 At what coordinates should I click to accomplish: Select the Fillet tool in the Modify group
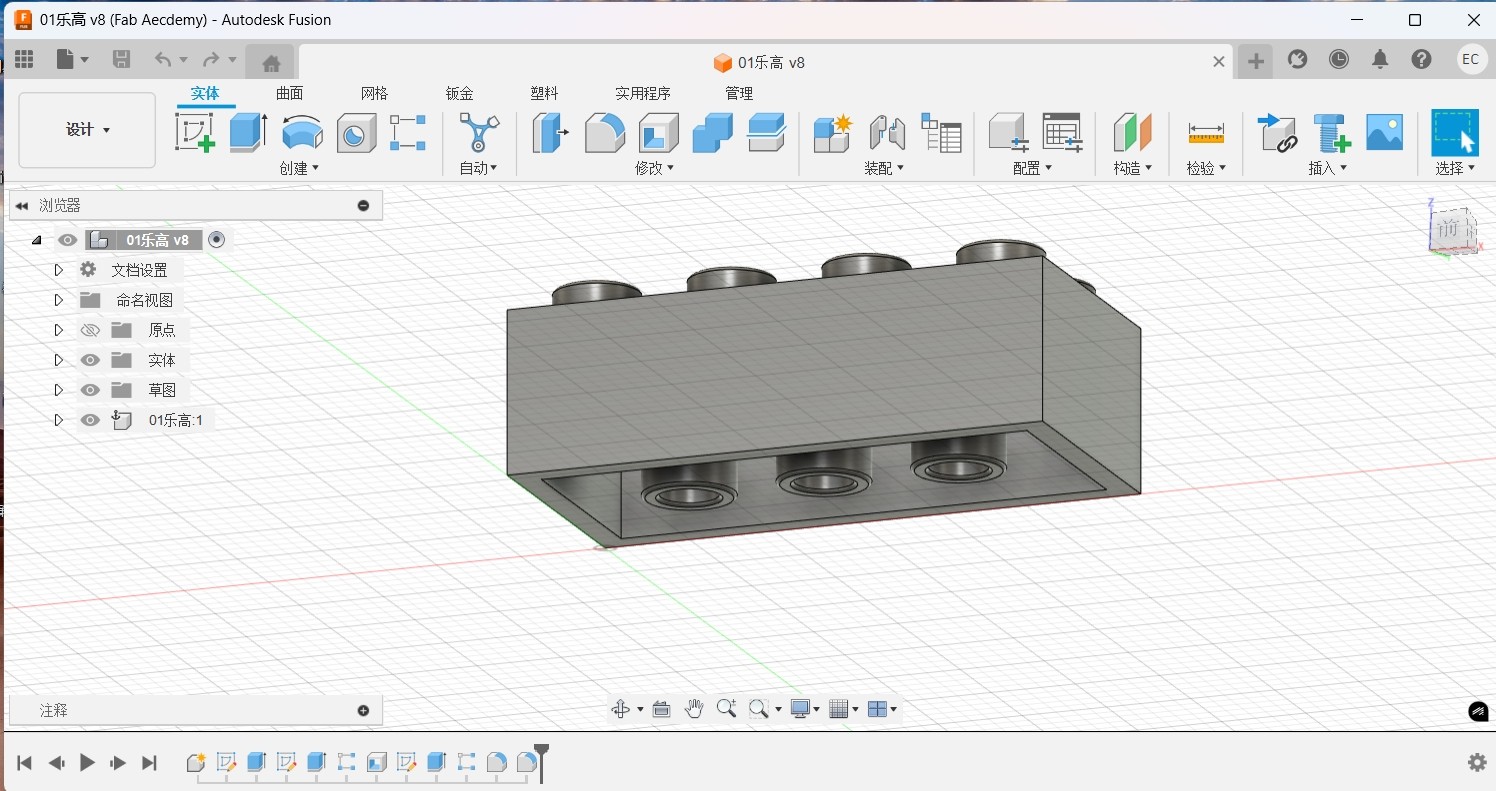(604, 132)
